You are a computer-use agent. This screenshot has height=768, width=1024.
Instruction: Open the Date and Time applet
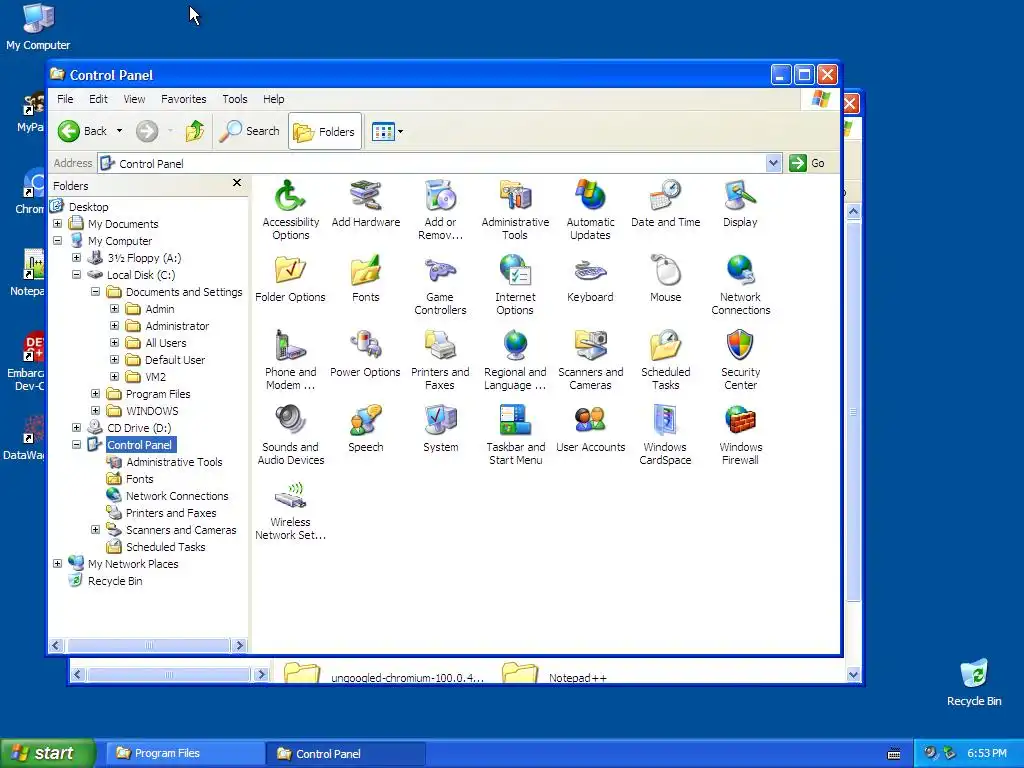click(x=665, y=204)
